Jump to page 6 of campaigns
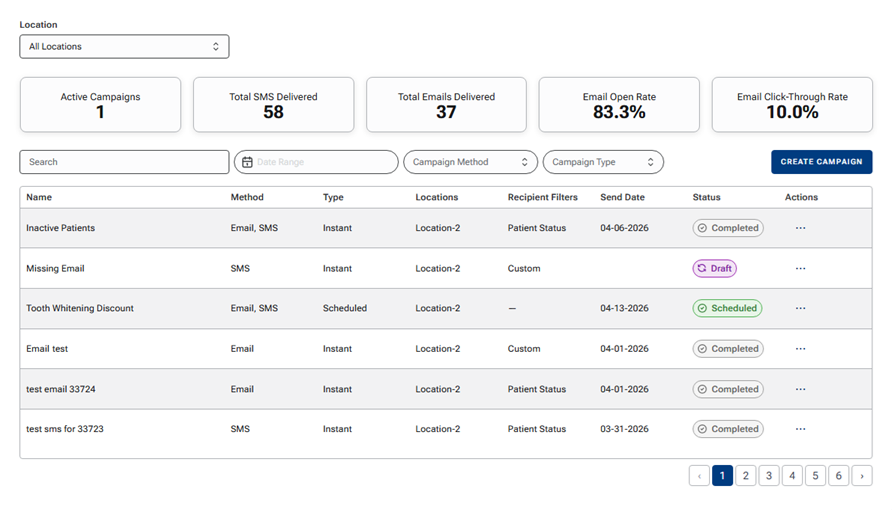The height and width of the screenshot is (510, 892). [x=839, y=476]
